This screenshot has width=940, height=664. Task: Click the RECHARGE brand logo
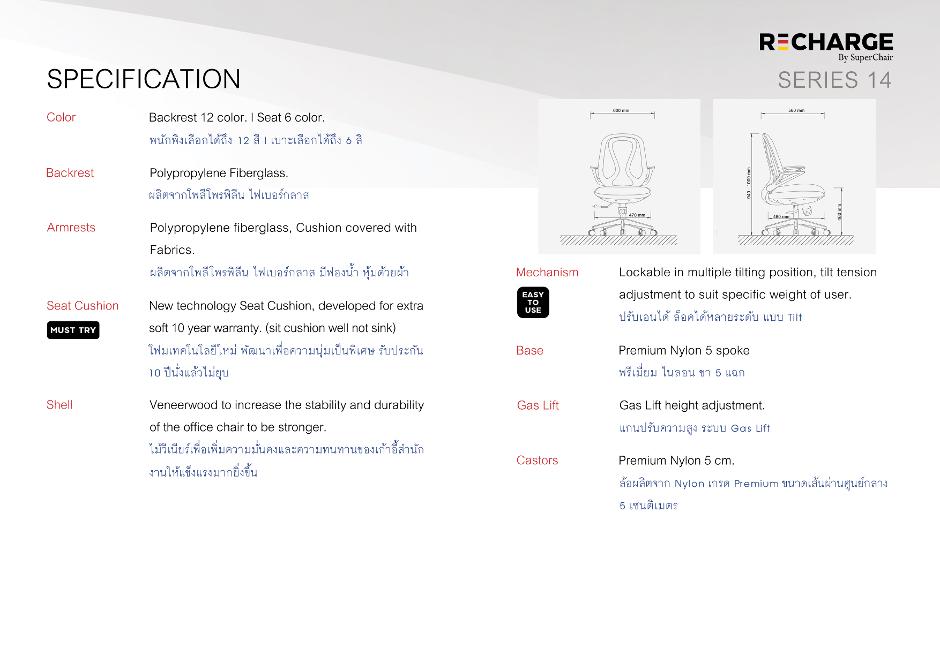point(826,43)
